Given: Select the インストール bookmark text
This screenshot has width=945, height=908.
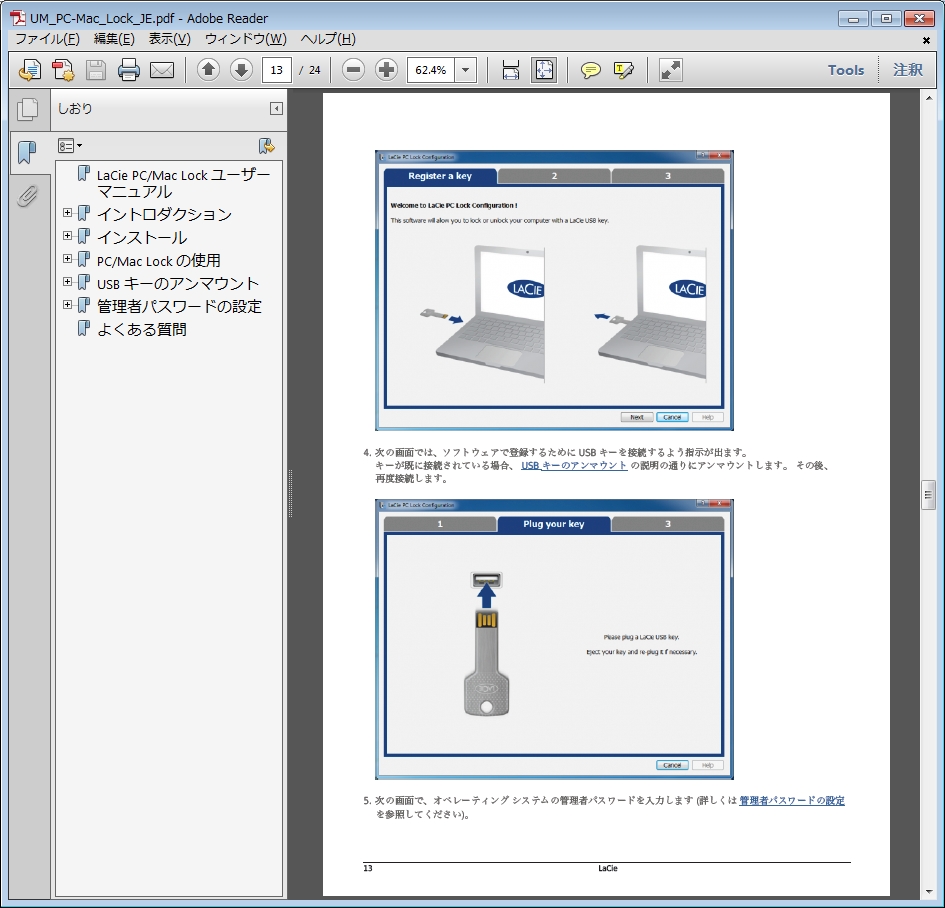Looking at the screenshot, I should point(142,238).
